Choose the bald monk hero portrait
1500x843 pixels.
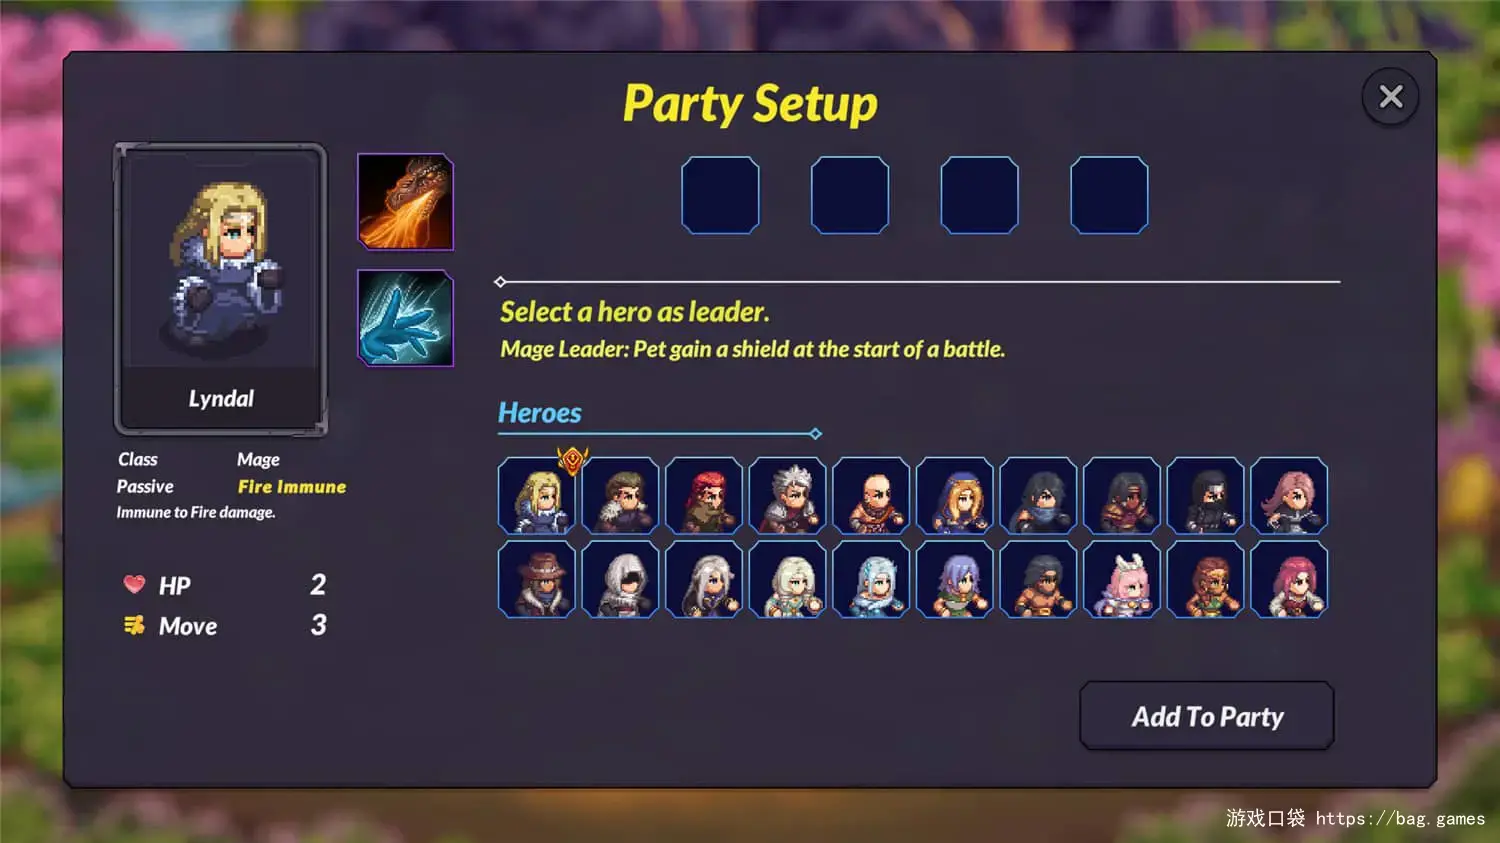(871, 496)
